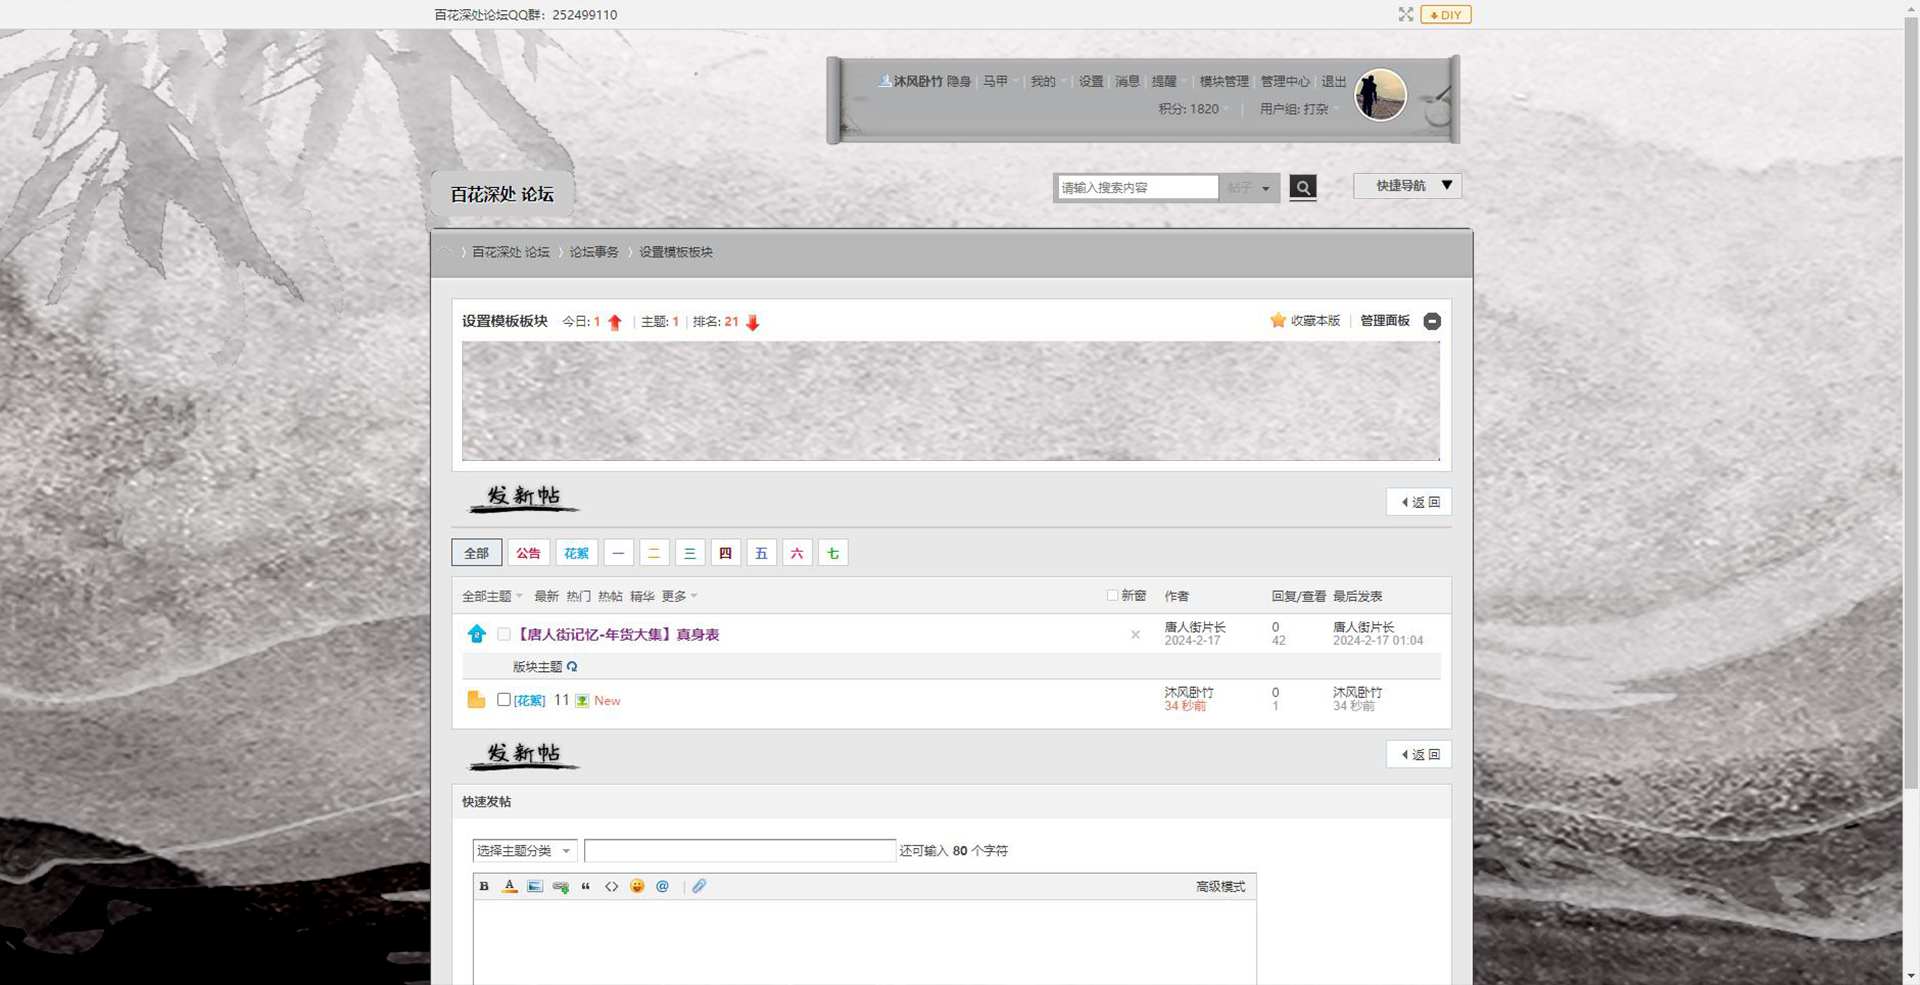Click the bold formatting icon in editor
This screenshot has height=985, width=1920.
[484, 887]
